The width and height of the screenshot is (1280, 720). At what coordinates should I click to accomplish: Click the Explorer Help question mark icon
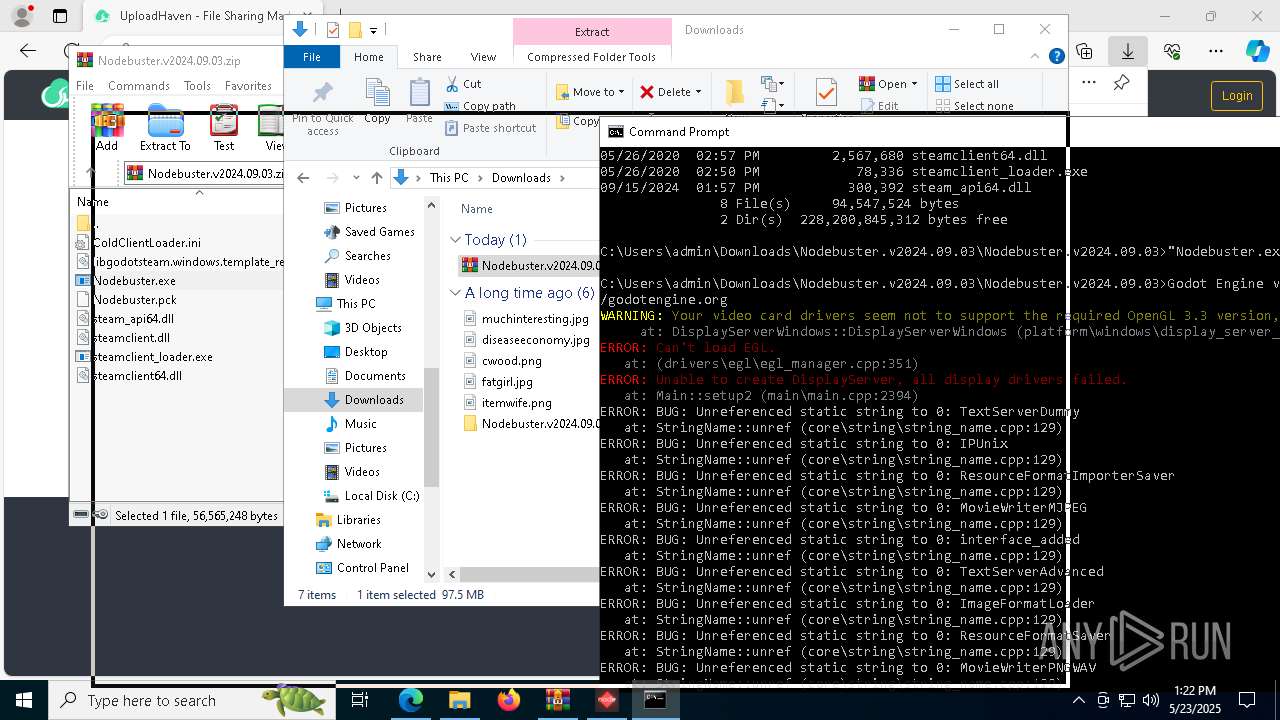[x=1056, y=57]
